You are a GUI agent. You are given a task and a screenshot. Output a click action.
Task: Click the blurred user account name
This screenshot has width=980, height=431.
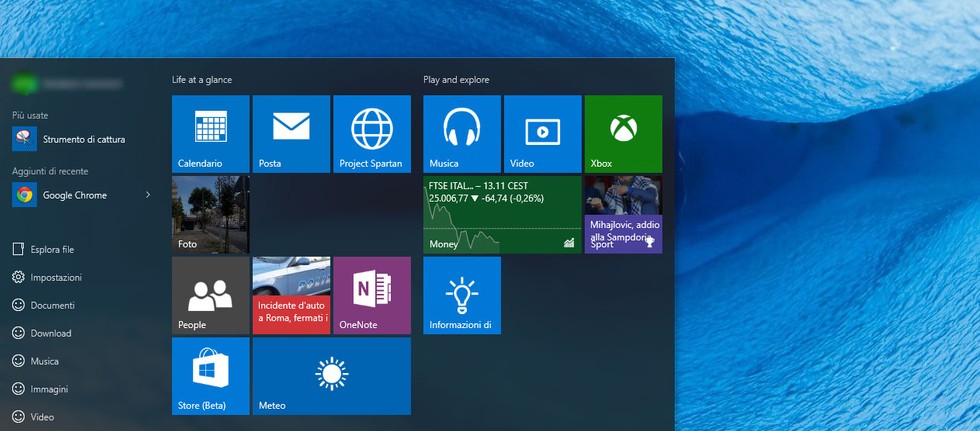tap(82, 82)
